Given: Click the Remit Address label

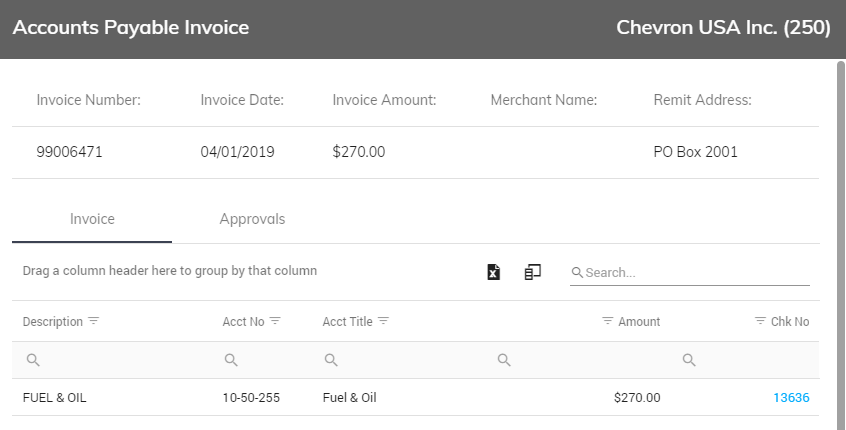Looking at the screenshot, I should pyautogui.click(x=702, y=100).
